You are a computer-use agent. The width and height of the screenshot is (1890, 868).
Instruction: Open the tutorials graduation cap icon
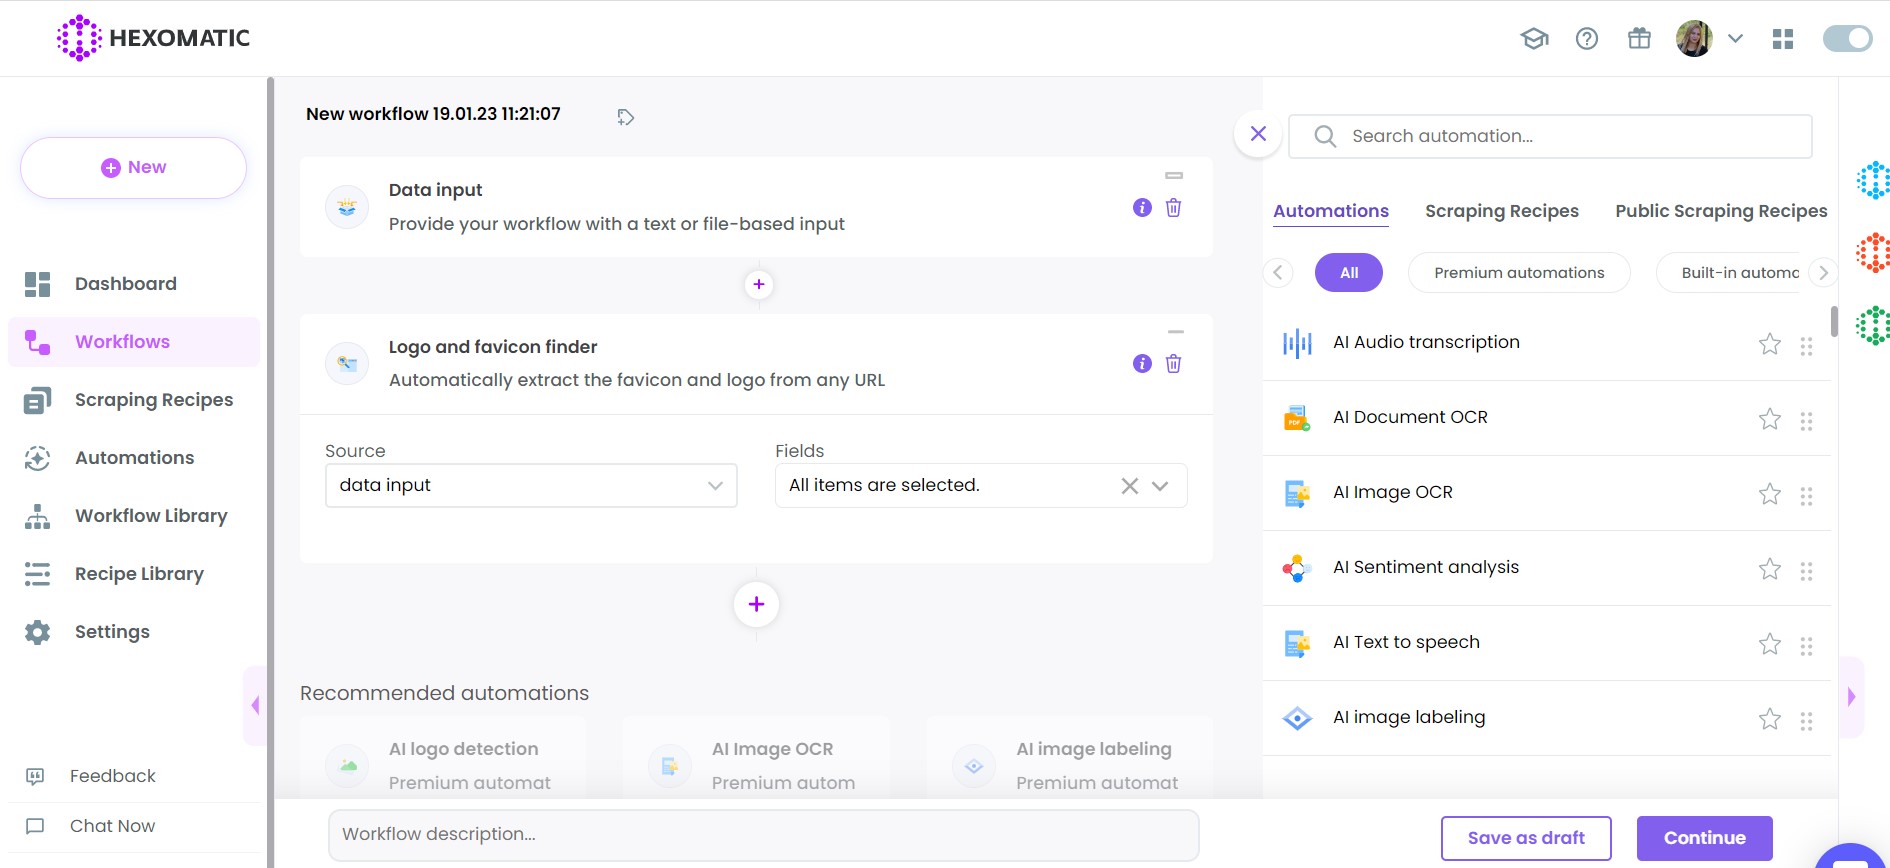1534,39
